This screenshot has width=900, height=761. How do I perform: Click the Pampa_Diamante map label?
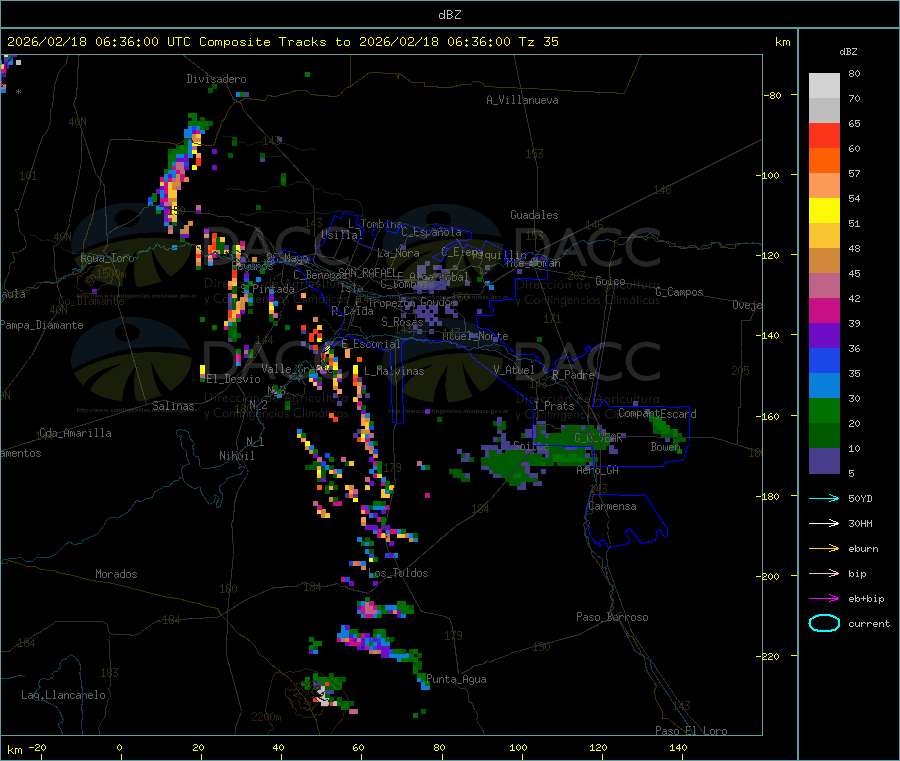click(x=42, y=325)
